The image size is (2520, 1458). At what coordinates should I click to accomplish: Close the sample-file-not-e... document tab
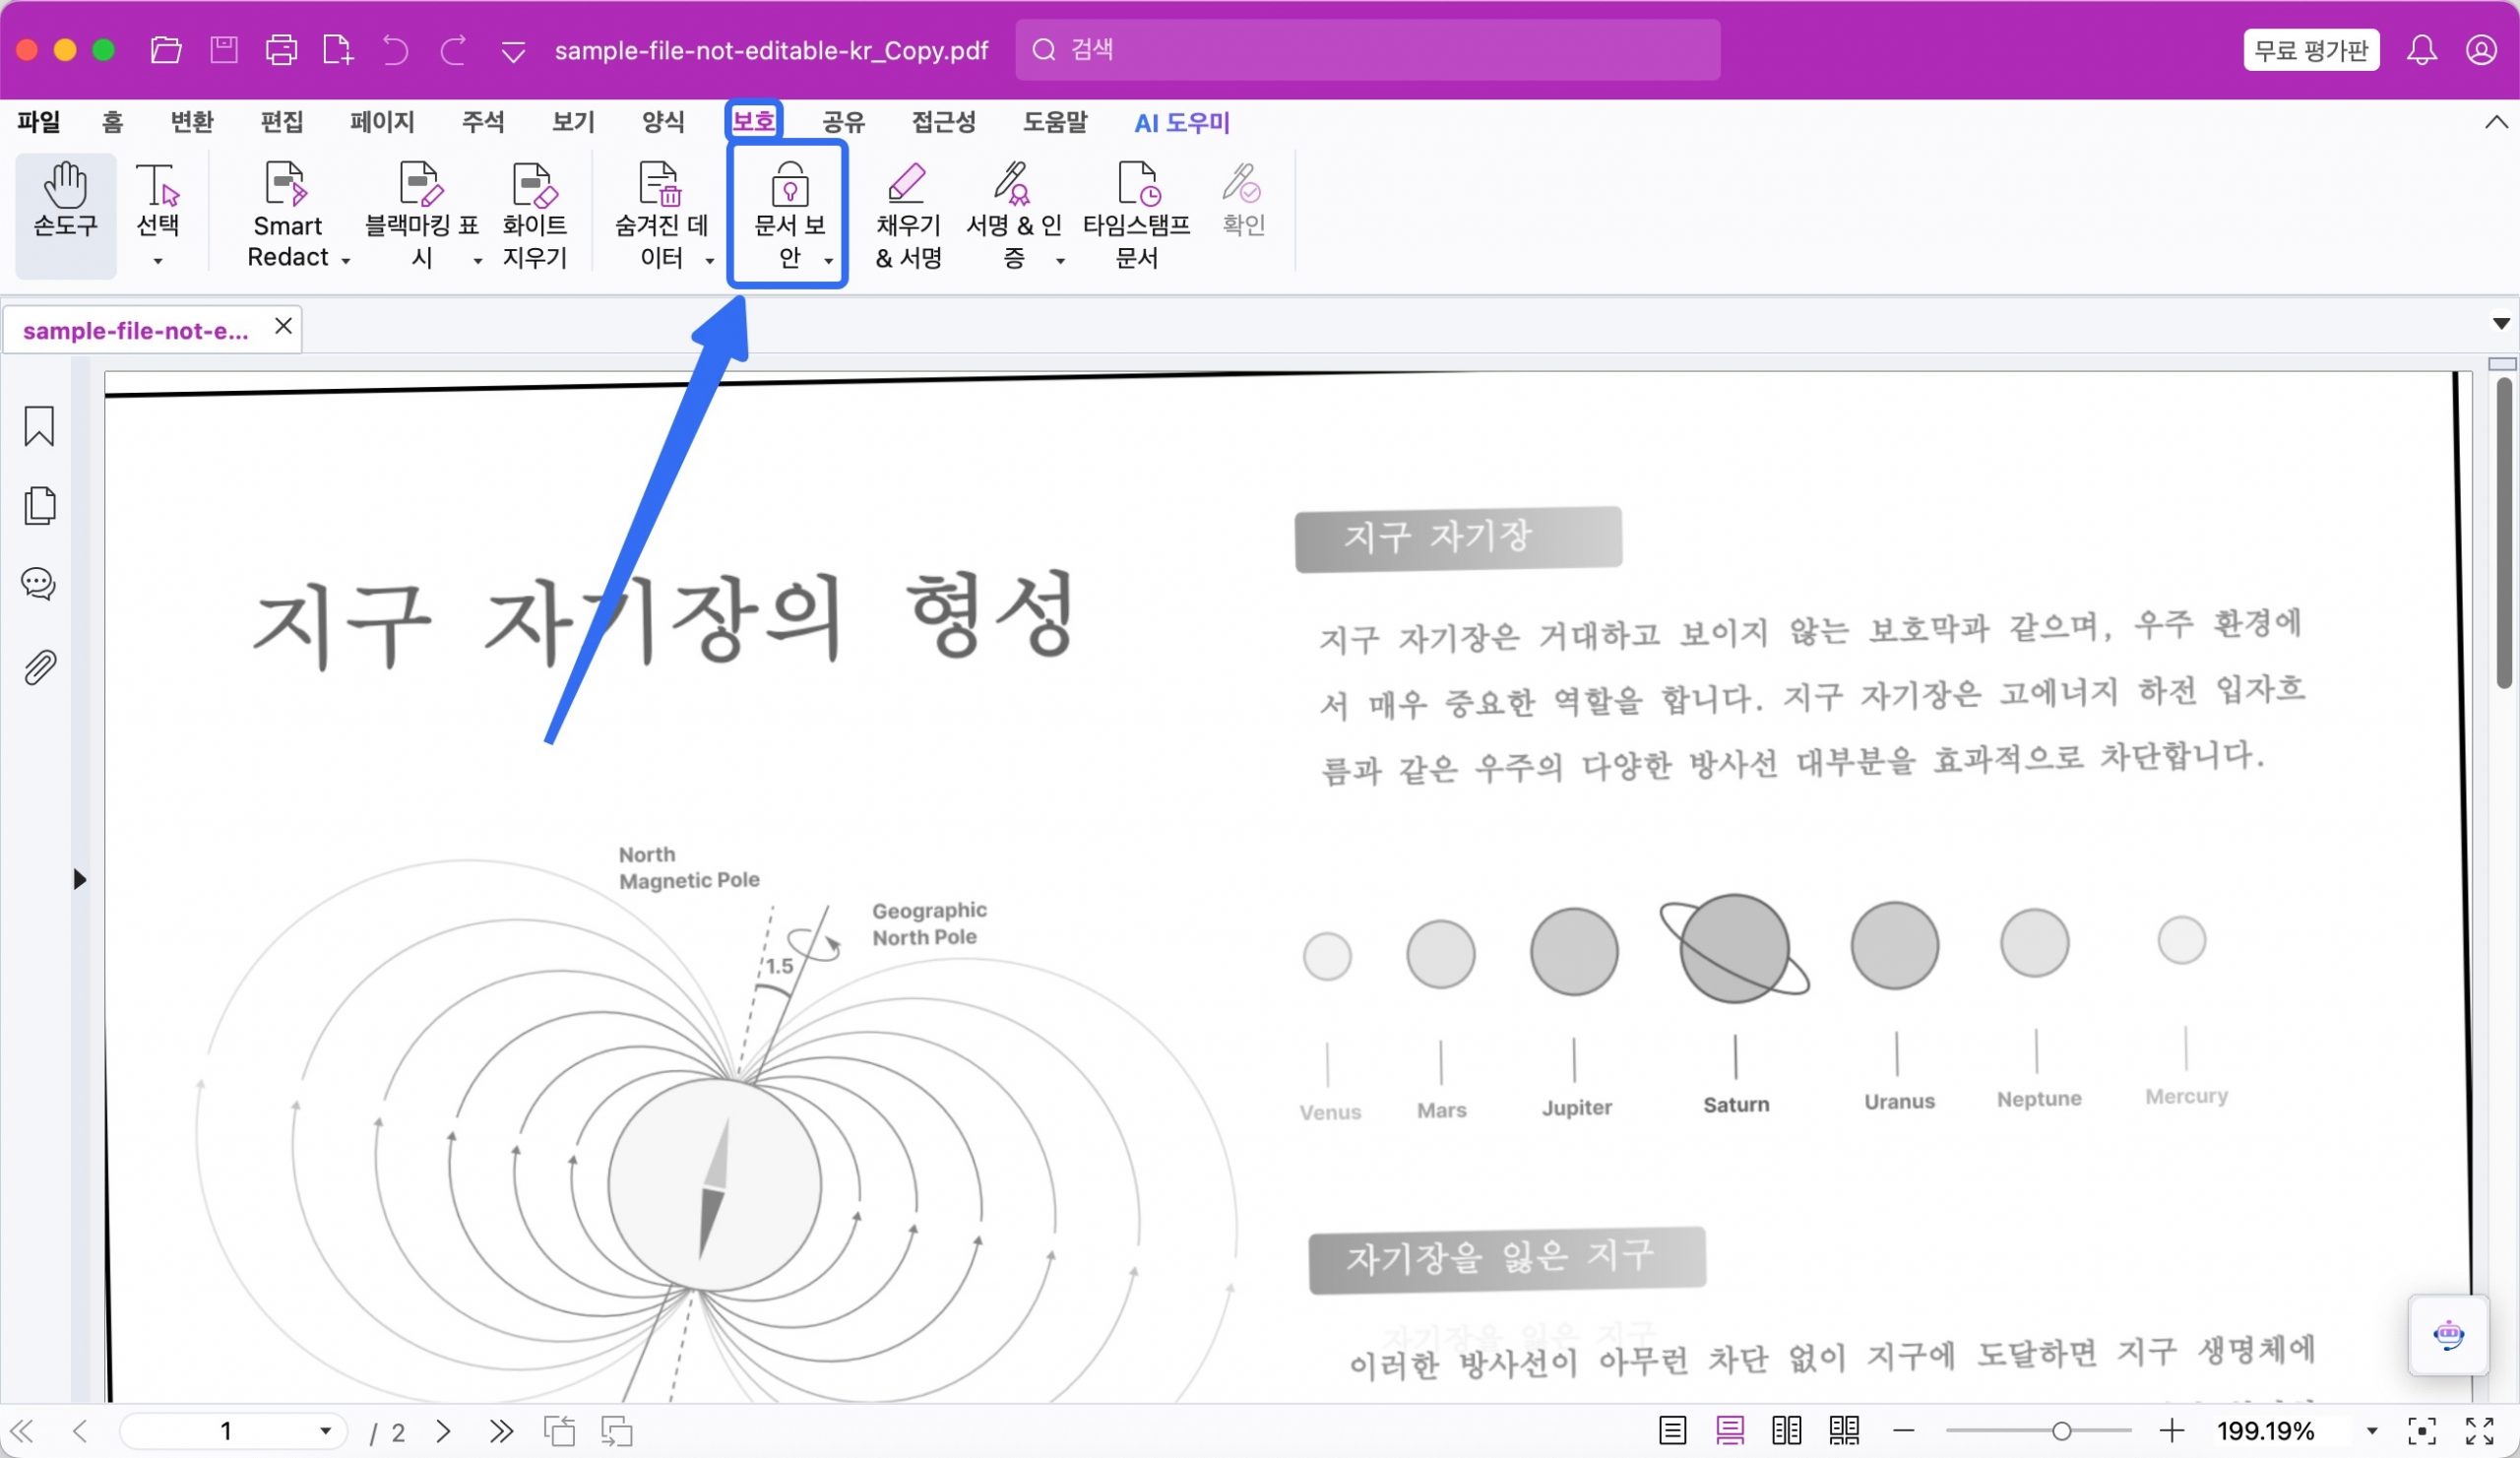click(284, 326)
